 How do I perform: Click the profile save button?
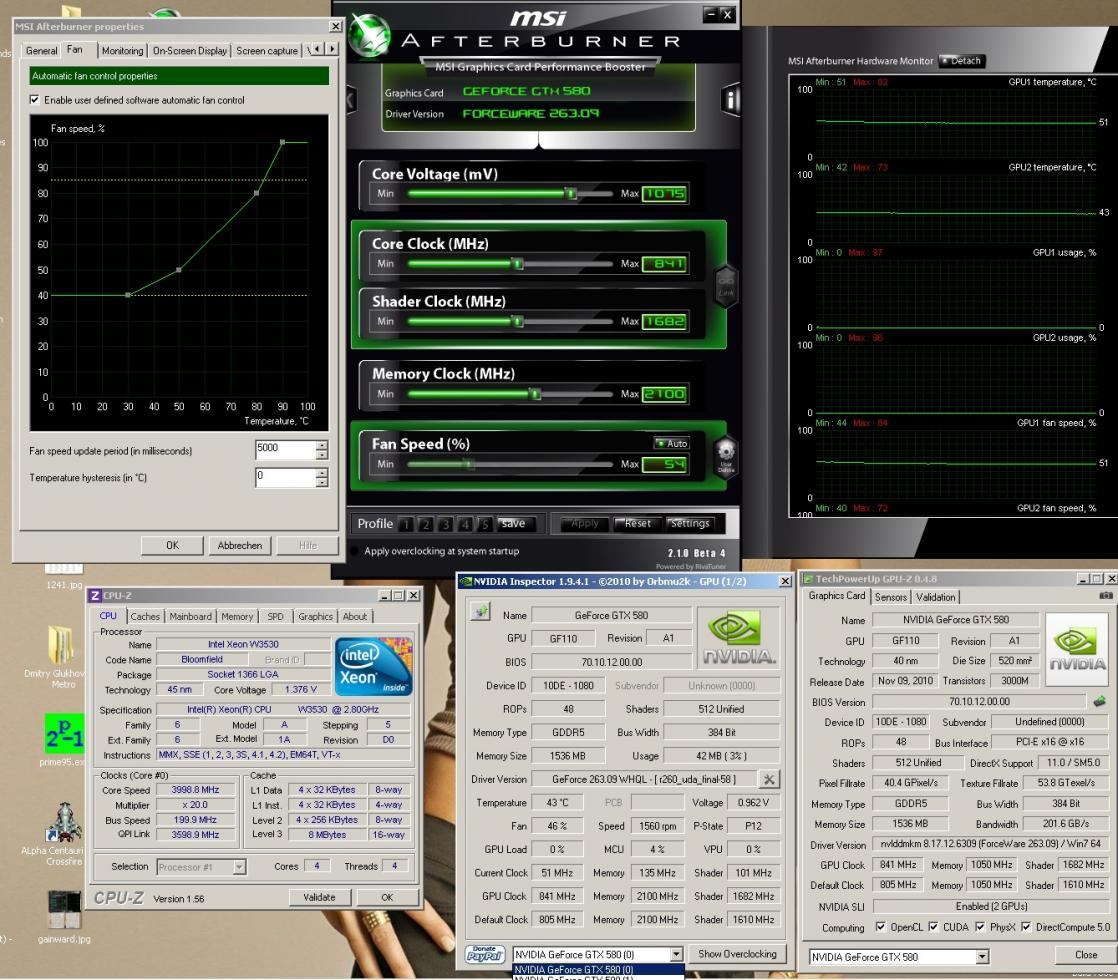pos(513,524)
